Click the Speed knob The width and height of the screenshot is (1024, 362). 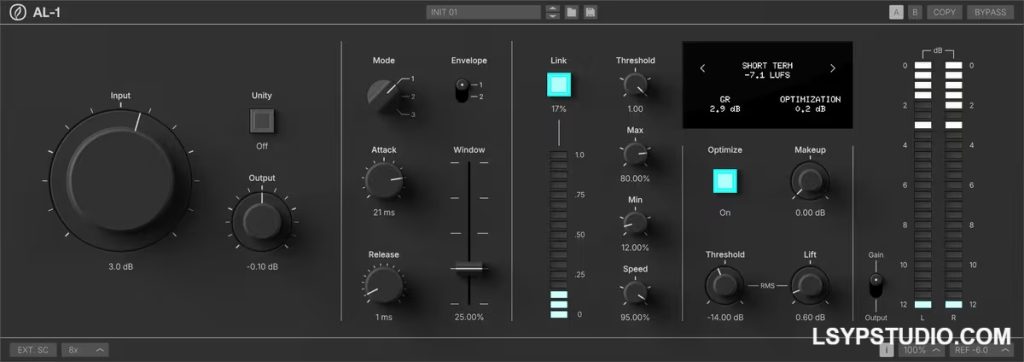[x=635, y=292]
